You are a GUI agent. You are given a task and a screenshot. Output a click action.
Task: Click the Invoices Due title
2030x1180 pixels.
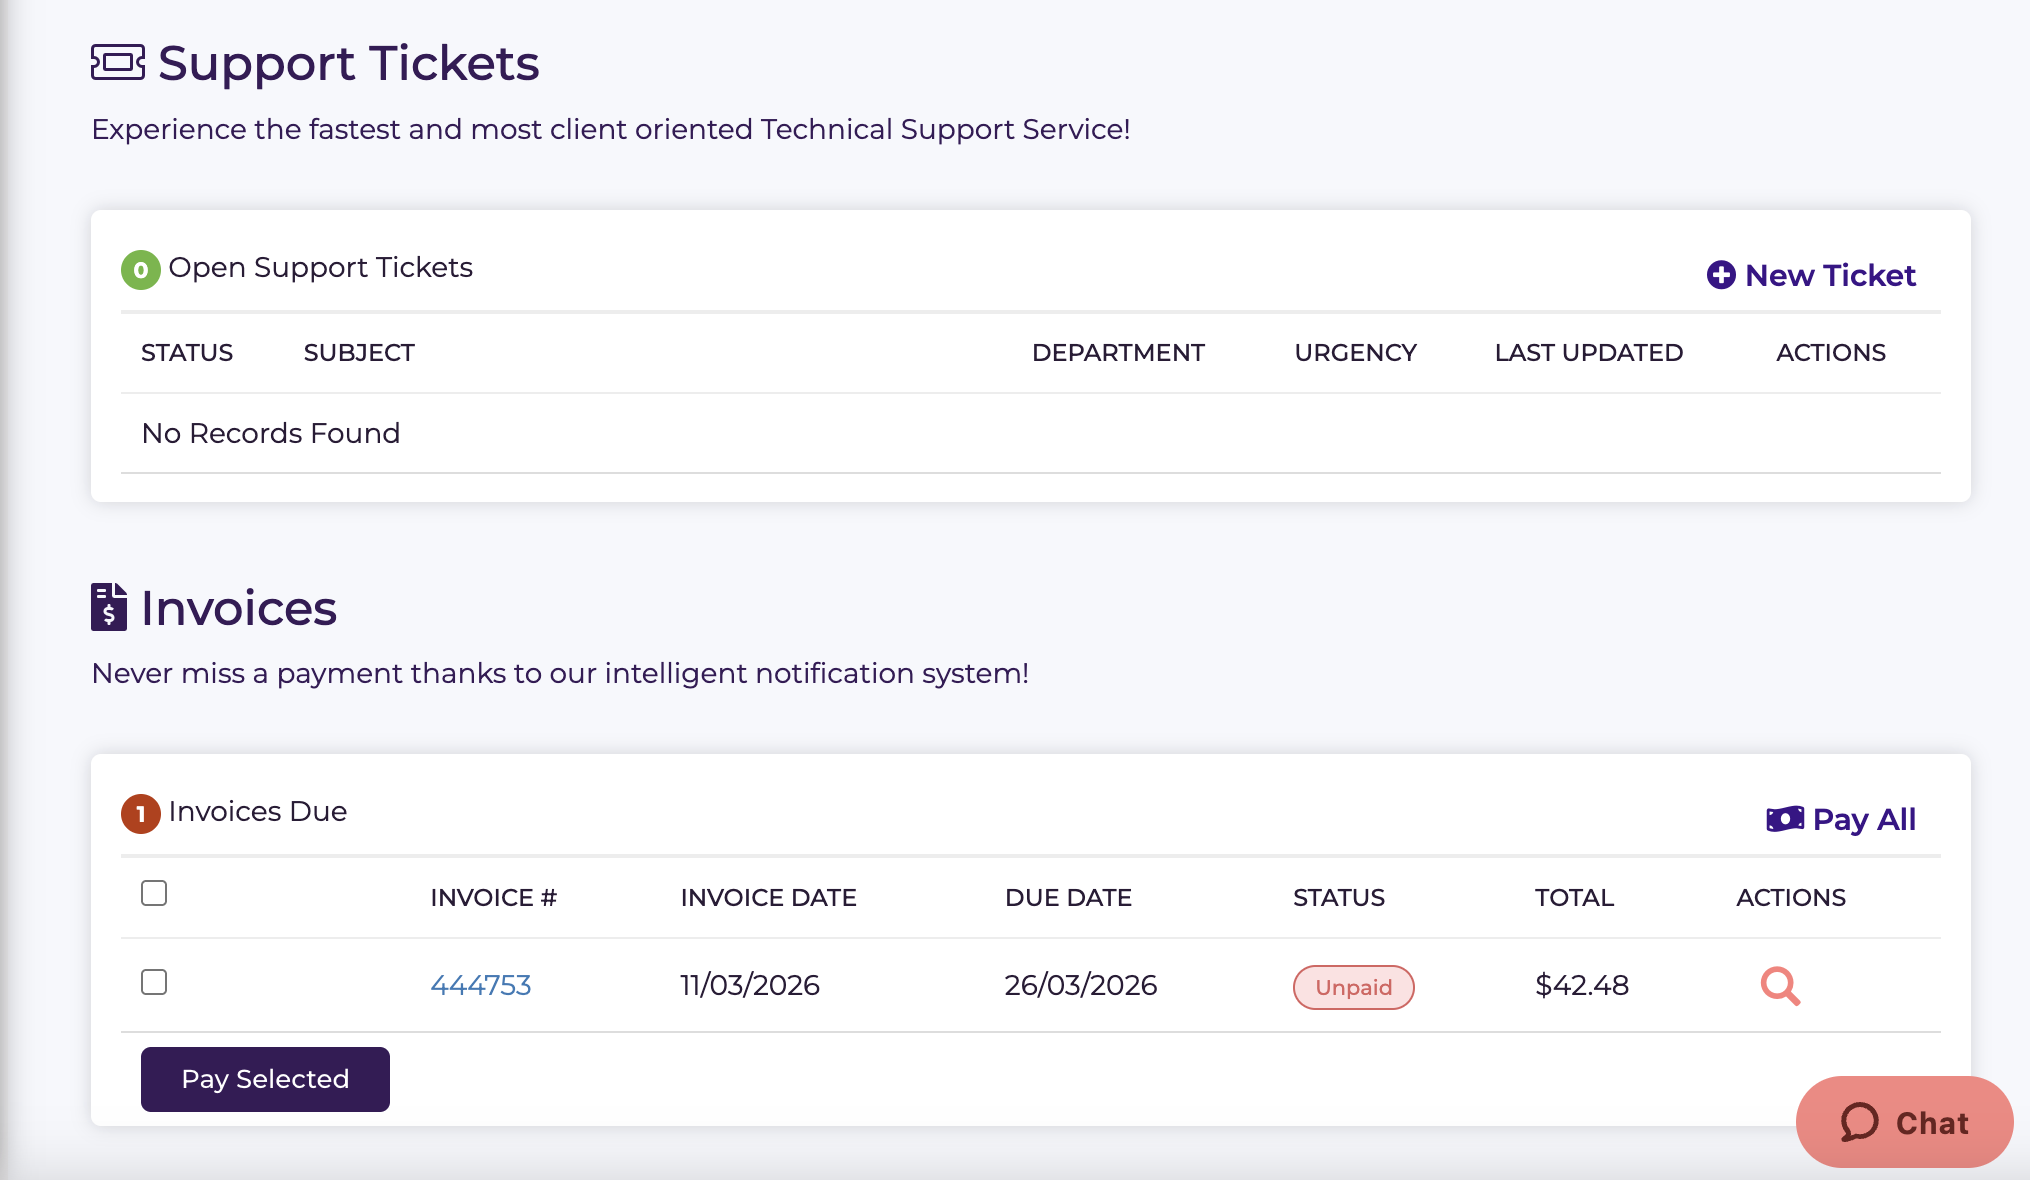coord(258,811)
